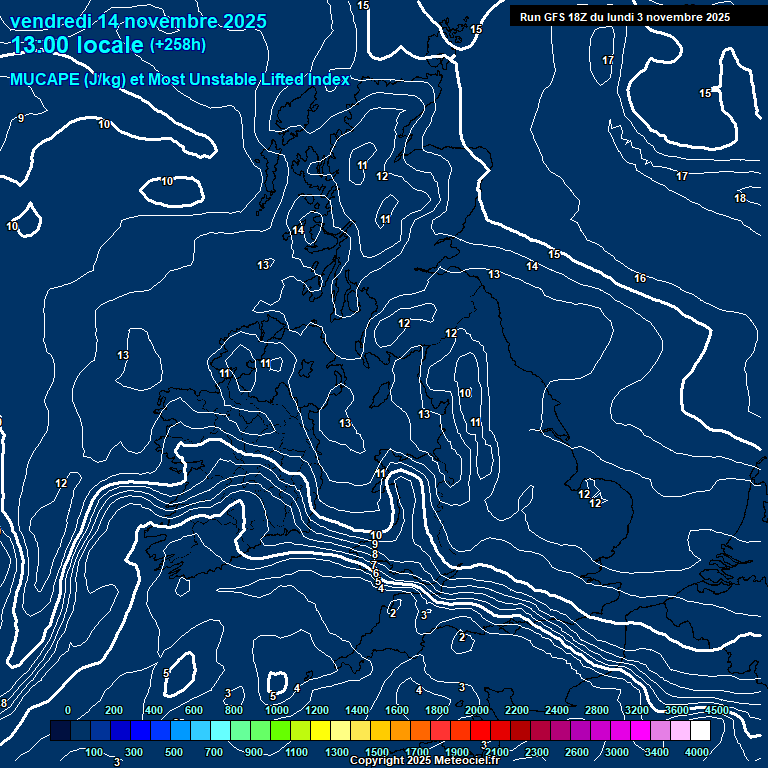This screenshot has height=768, width=768.
Task: Select the darkest navy 0 J/kg swatch
Action: tap(60, 731)
